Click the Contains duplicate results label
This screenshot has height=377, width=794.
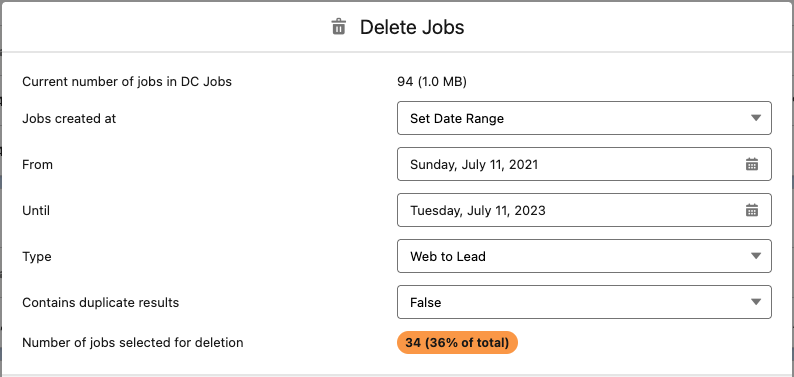101,303
